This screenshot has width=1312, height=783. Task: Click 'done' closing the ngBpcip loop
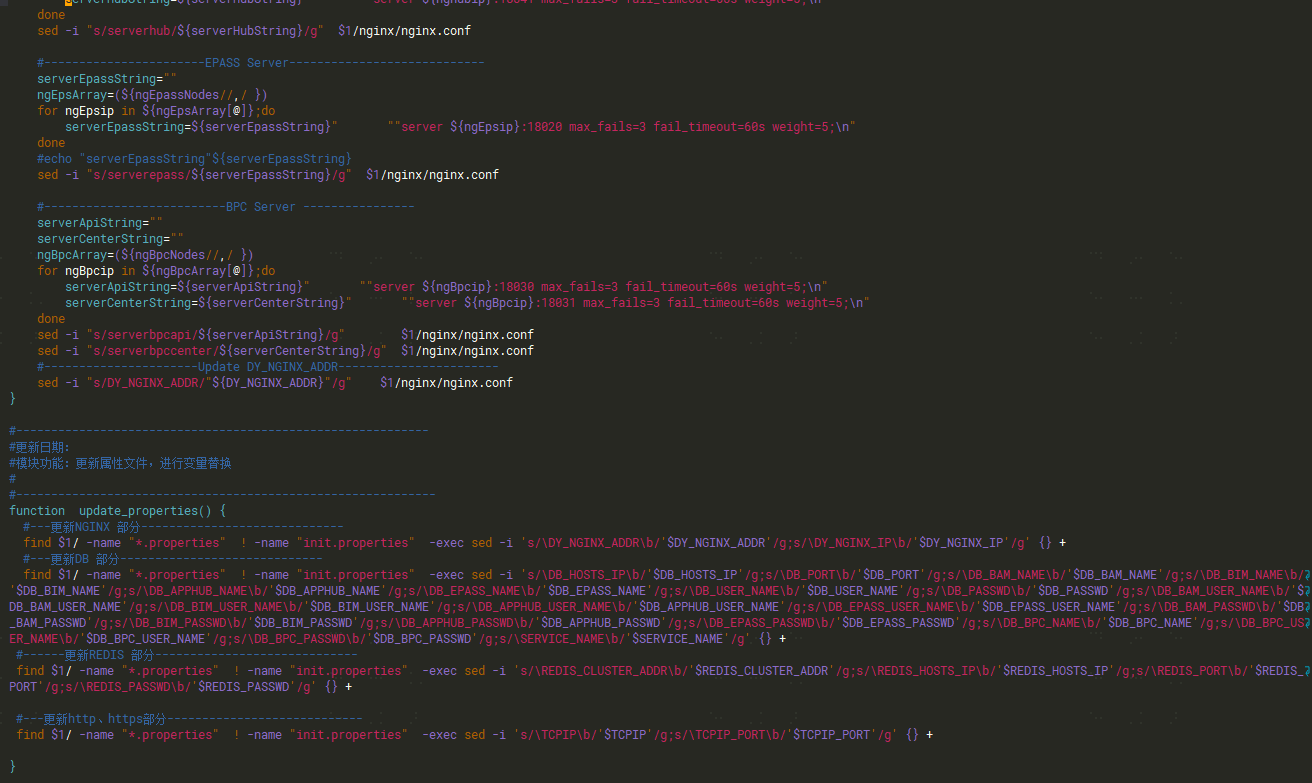(51, 319)
